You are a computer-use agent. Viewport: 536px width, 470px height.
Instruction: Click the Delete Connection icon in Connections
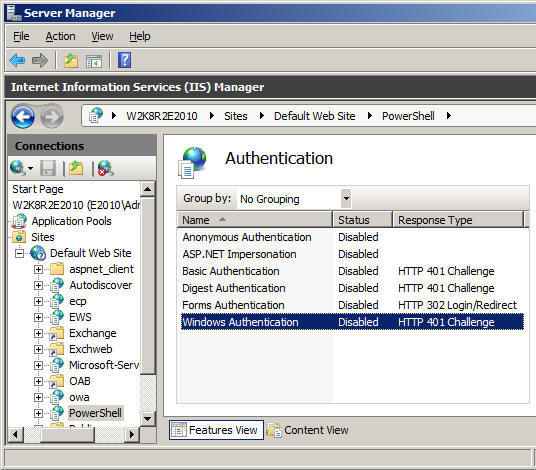click(106, 168)
